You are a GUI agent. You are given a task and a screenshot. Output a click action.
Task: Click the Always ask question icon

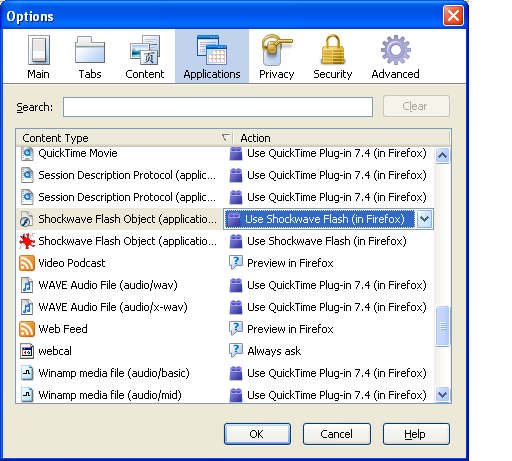pos(236,351)
